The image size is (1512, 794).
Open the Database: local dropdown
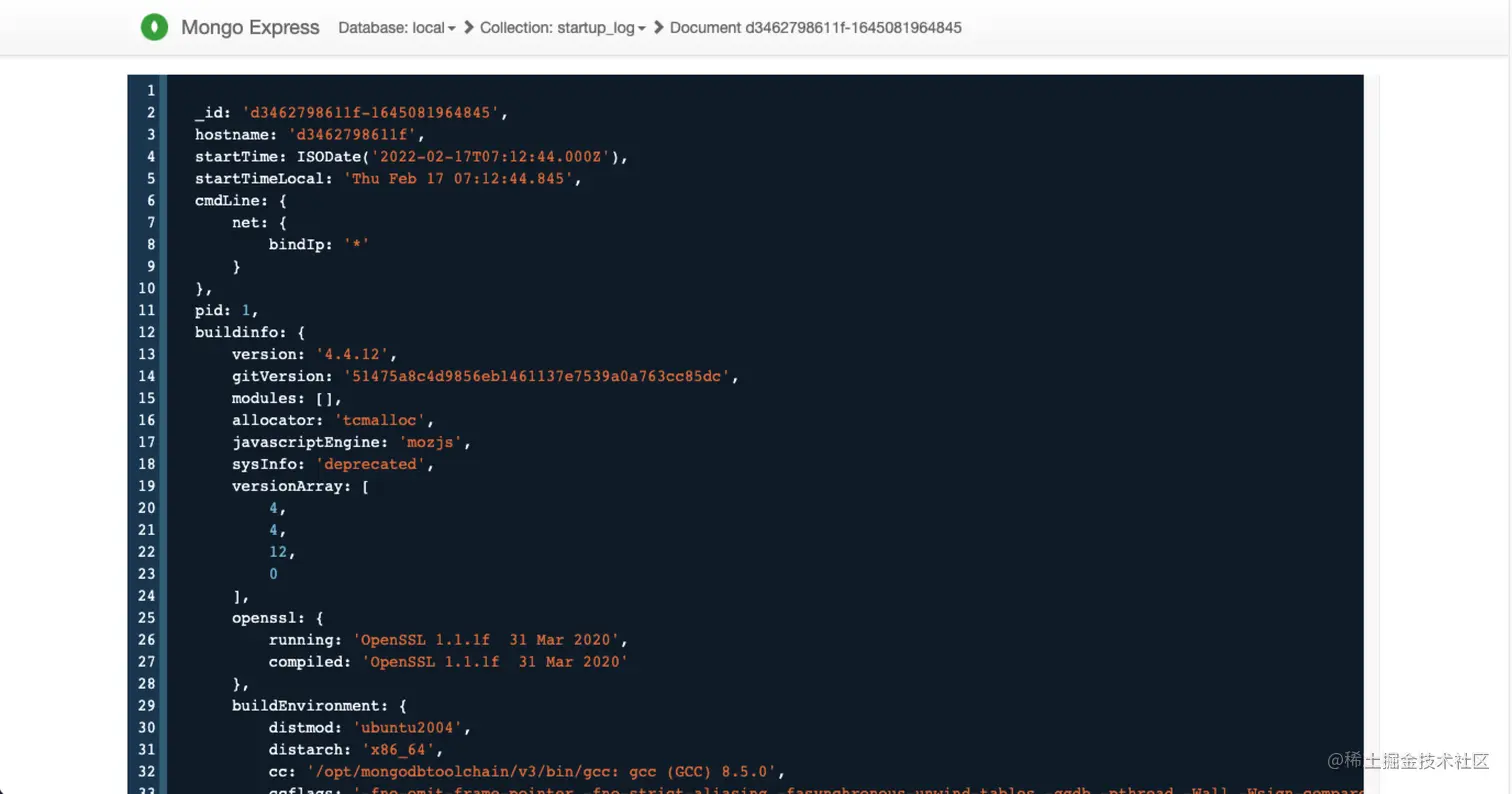[397, 28]
